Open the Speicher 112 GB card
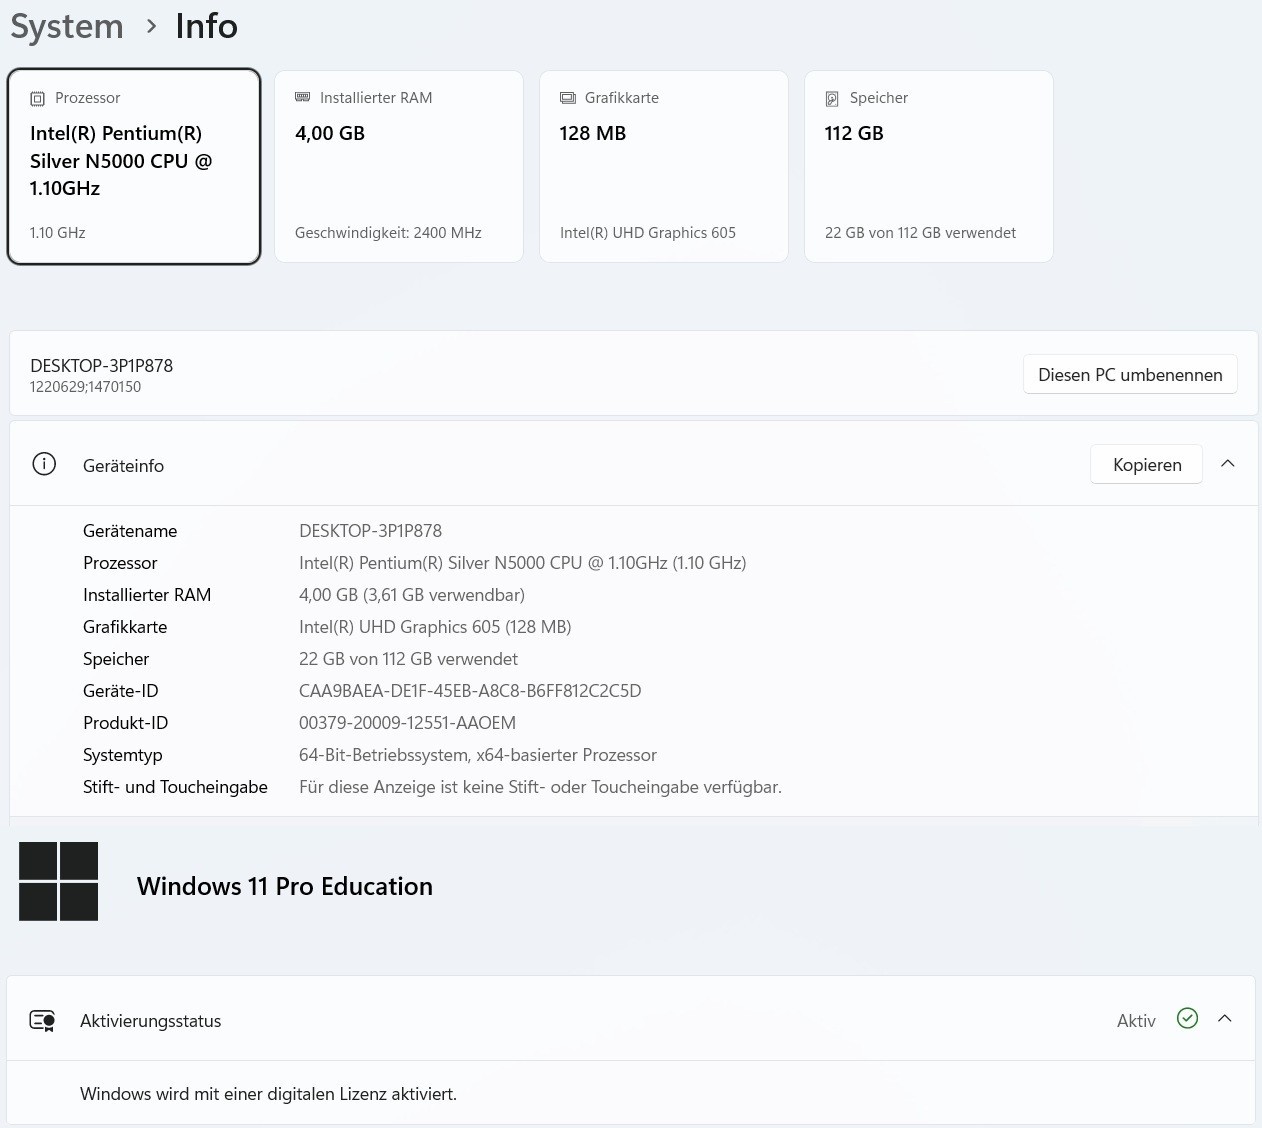The image size is (1262, 1128). tap(929, 167)
